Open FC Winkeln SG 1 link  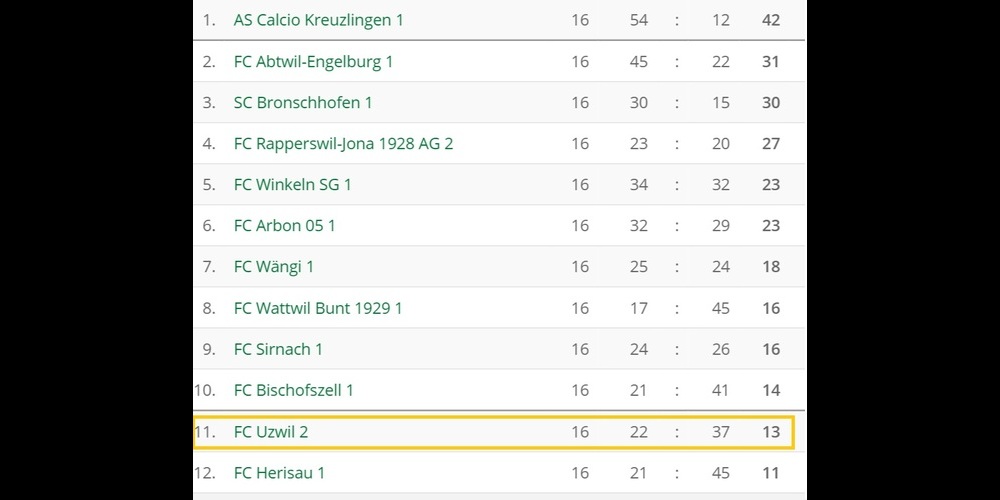tap(292, 185)
